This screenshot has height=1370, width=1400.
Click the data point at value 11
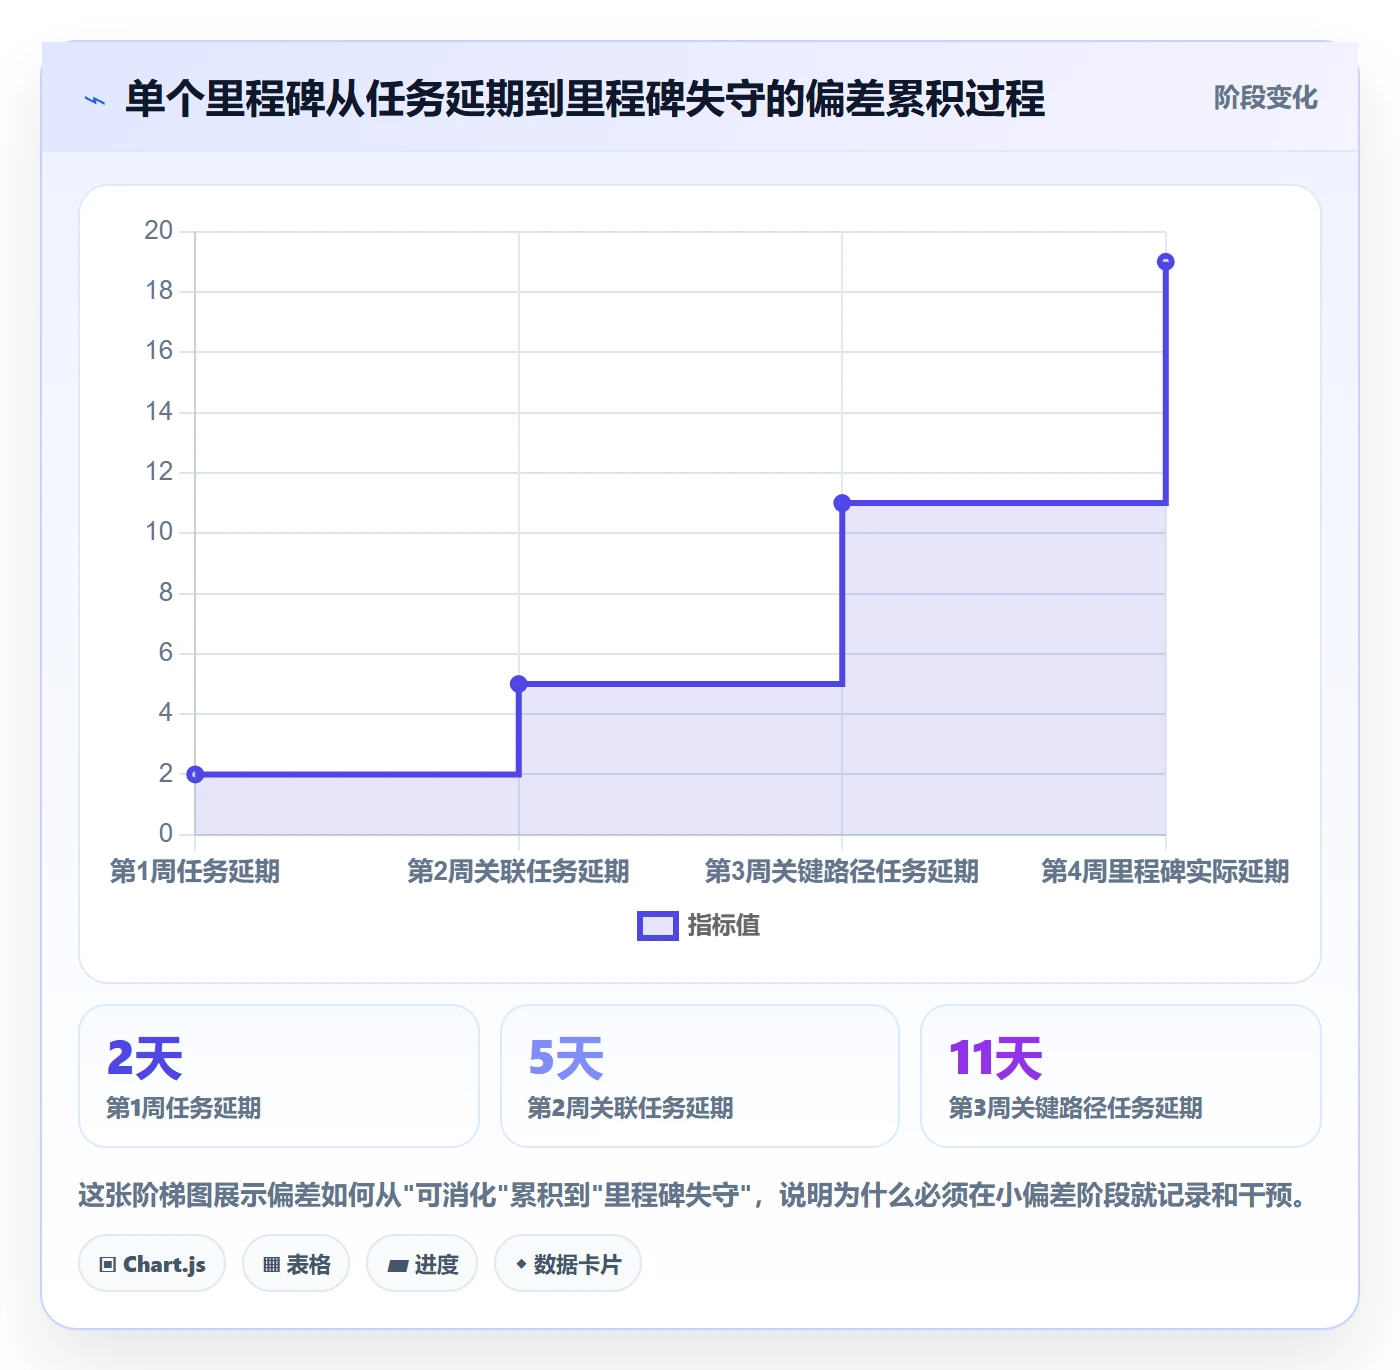842,503
